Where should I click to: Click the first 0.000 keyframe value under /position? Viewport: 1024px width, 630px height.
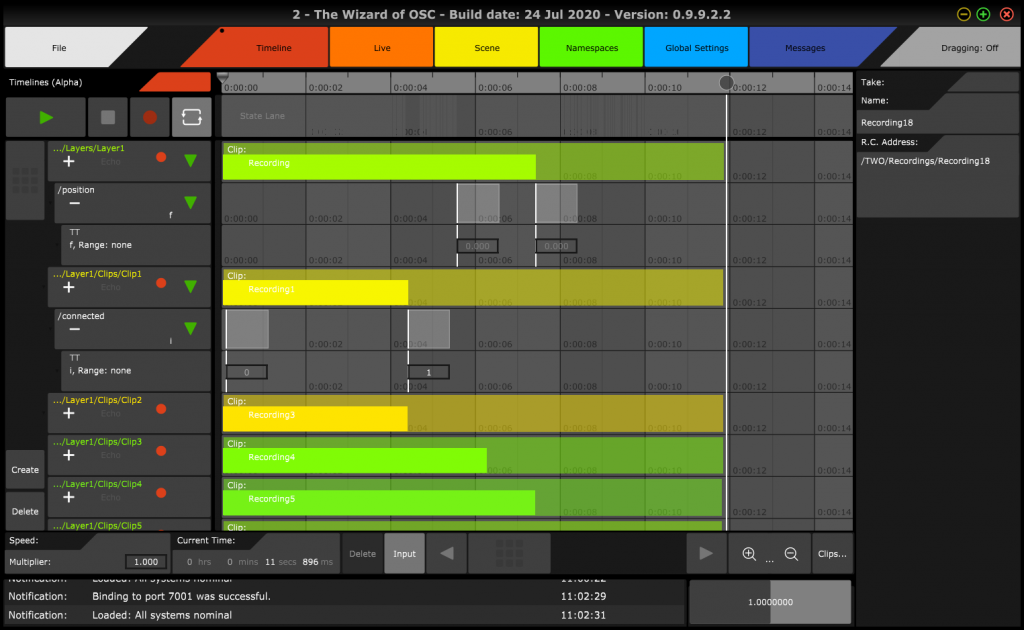(477, 246)
